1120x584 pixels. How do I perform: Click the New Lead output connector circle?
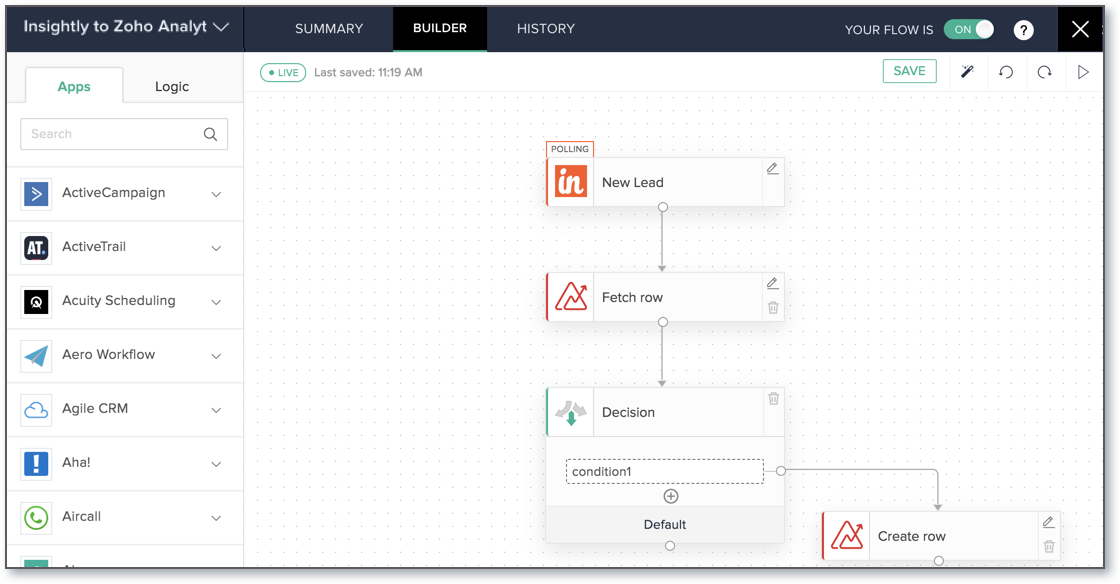coord(663,207)
